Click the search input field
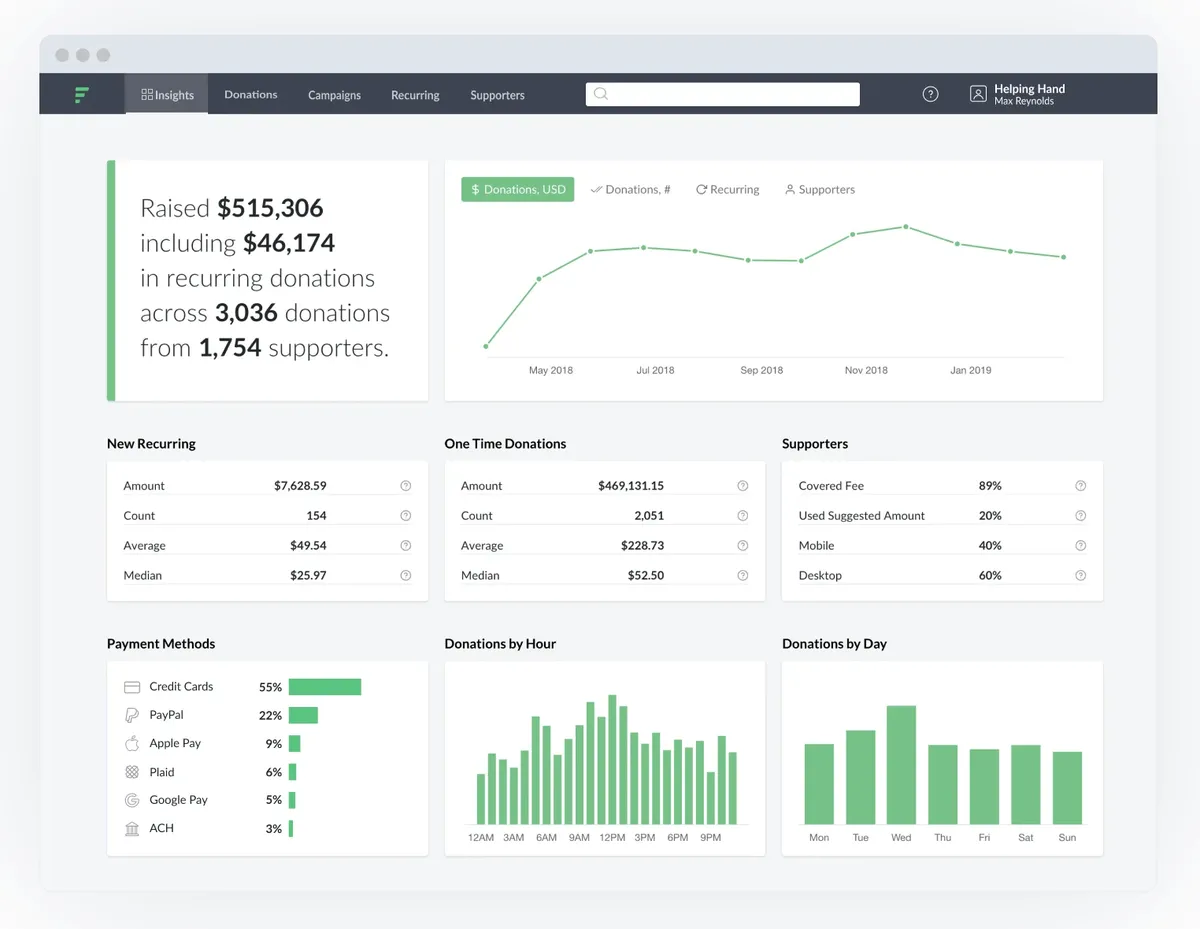 (722, 94)
